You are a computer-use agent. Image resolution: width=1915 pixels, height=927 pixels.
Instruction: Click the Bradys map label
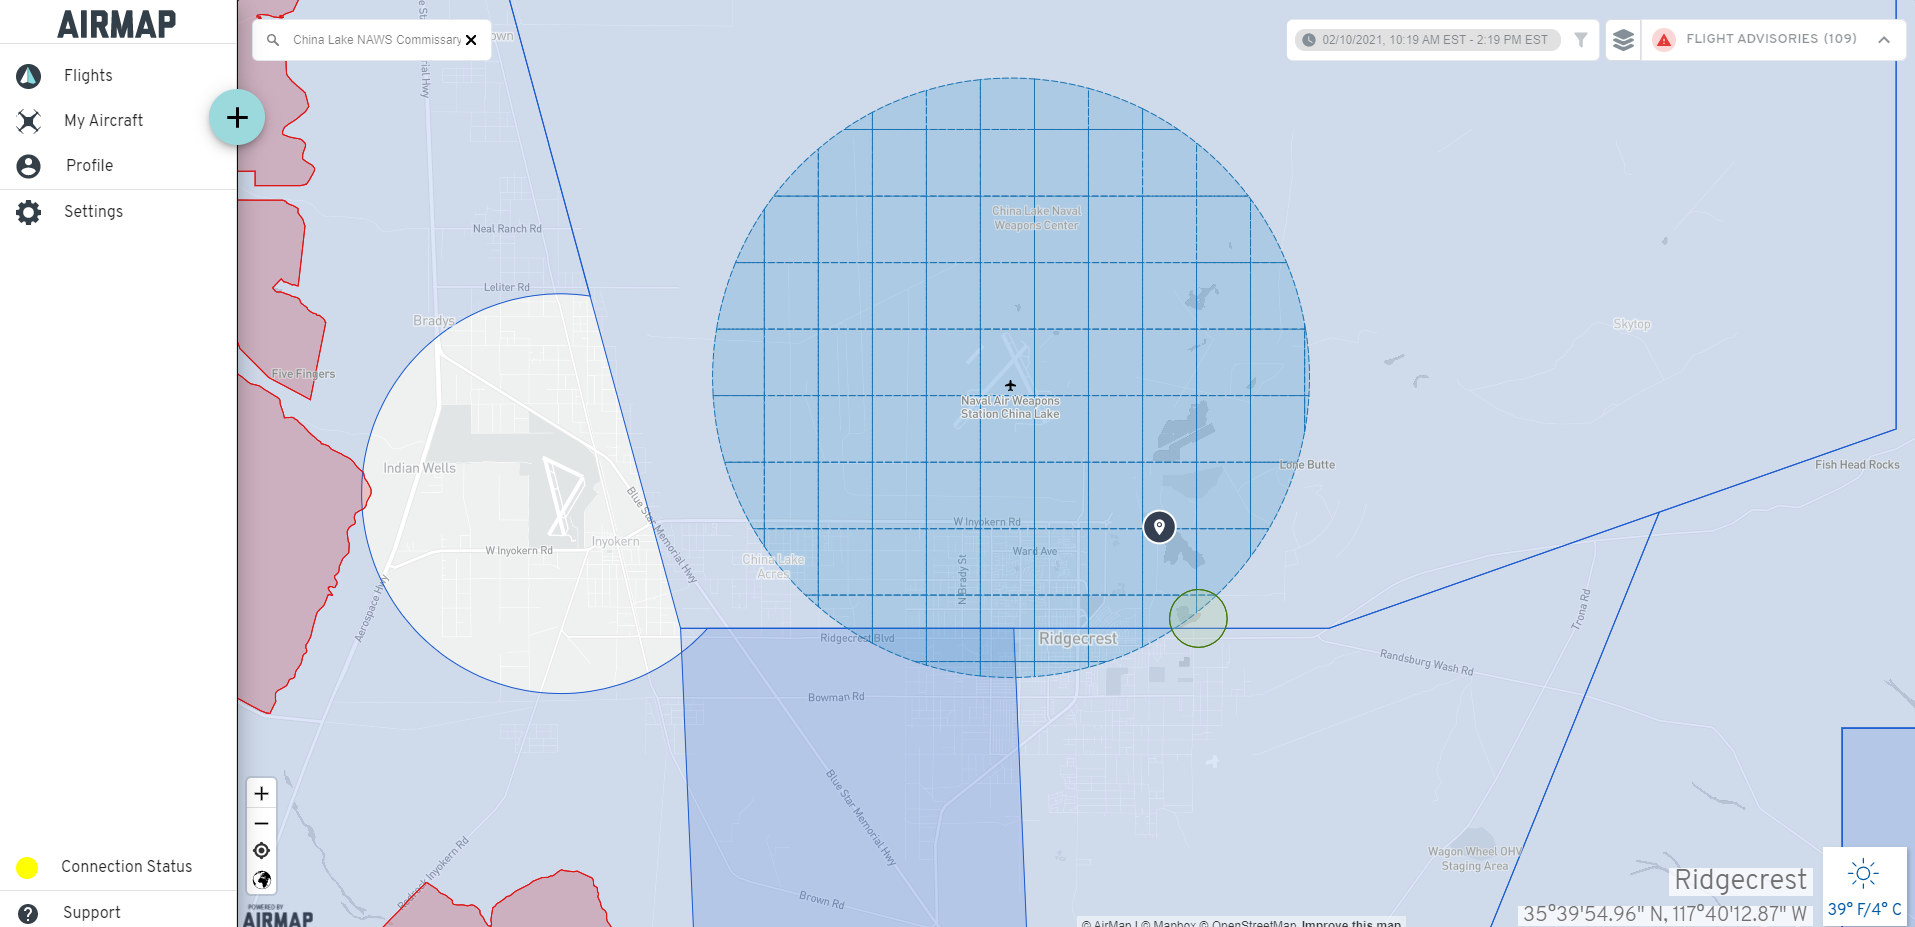[x=434, y=321]
